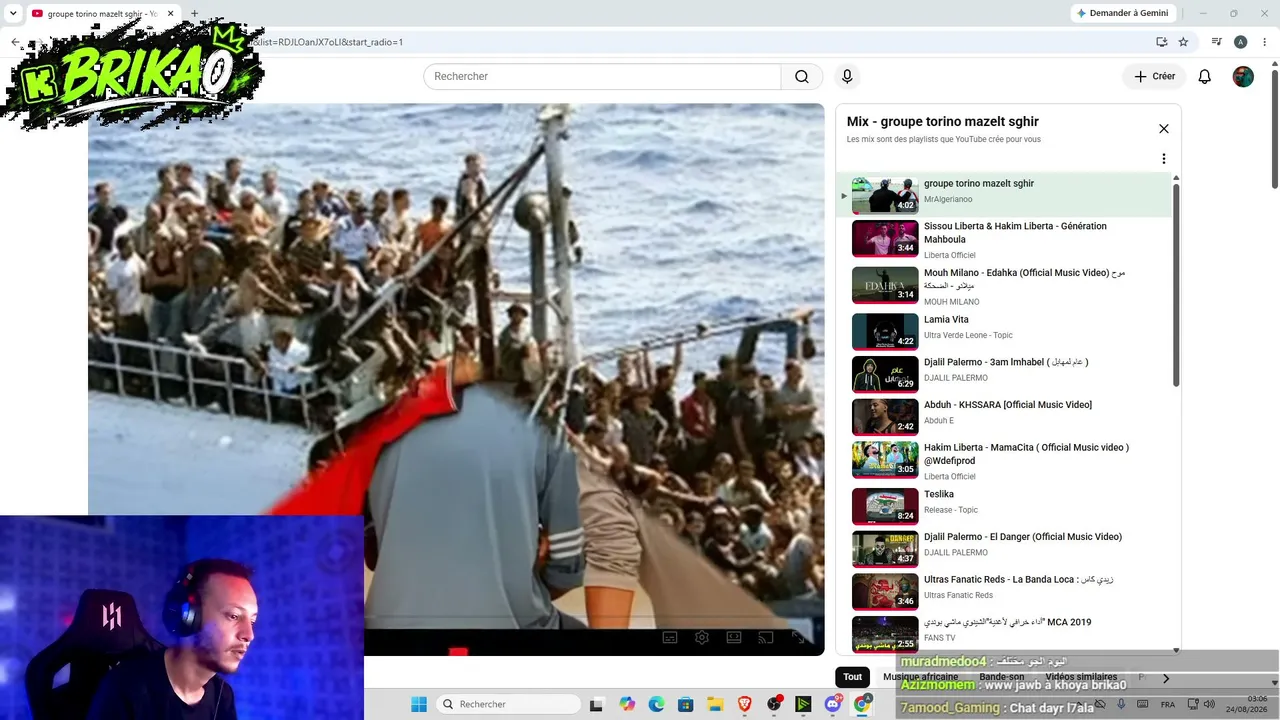Open OBS Studio from the taskbar
1280x720 pixels.
[x=774, y=704]
